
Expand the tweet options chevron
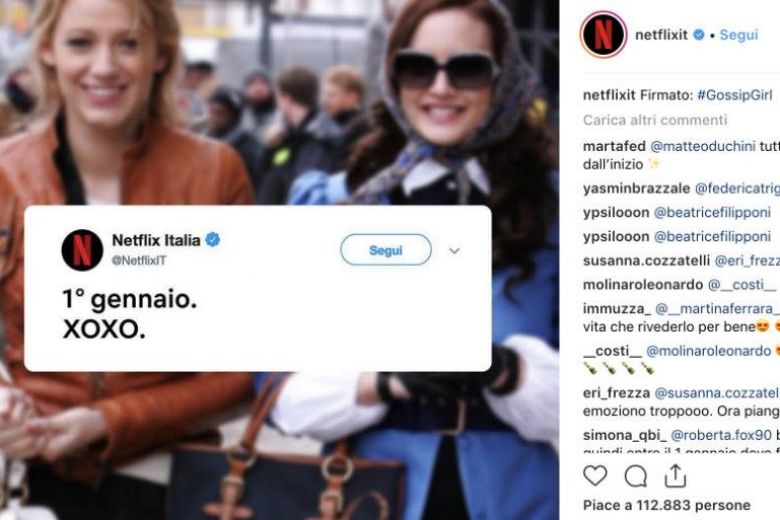(x=454, y=250)
